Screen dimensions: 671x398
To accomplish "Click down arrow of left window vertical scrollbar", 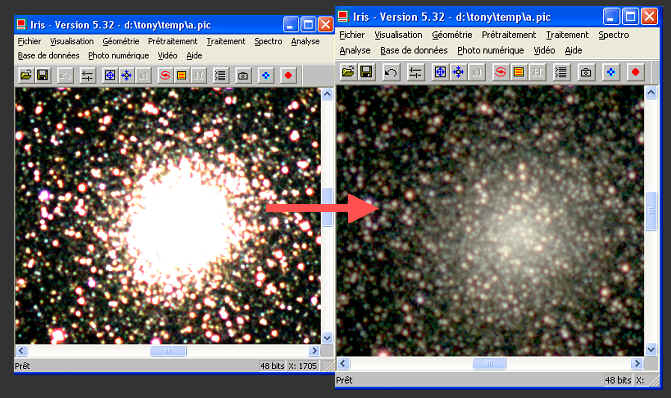I will tap(327, 338).
